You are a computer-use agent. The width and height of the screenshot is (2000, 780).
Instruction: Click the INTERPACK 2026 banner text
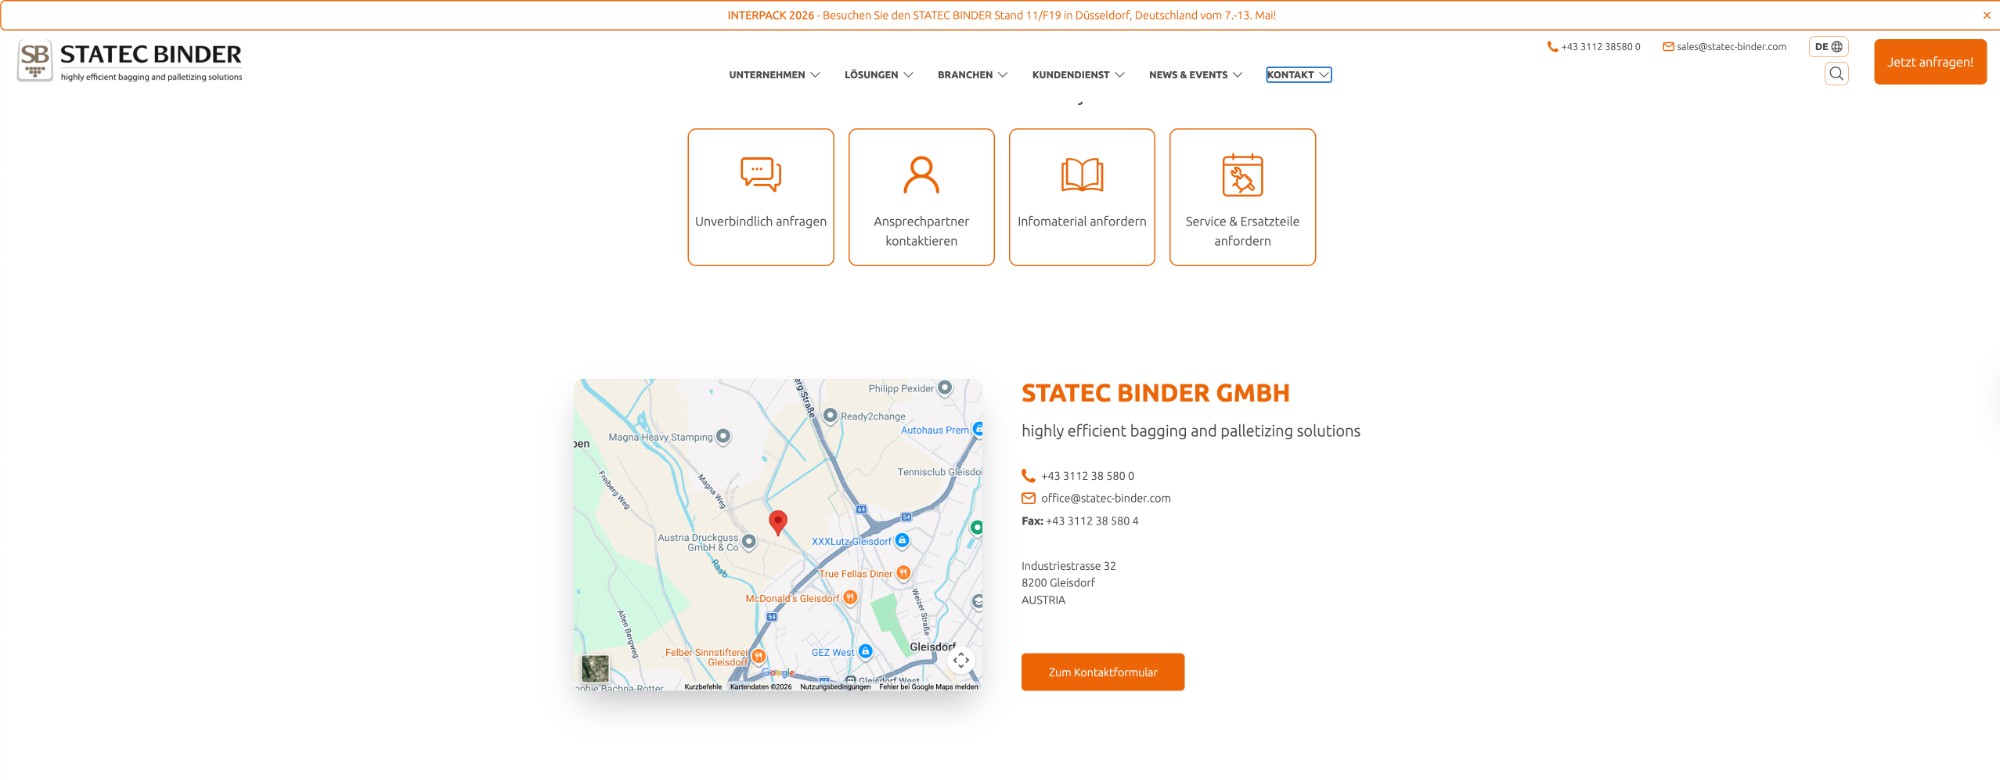click(1001, 15)
